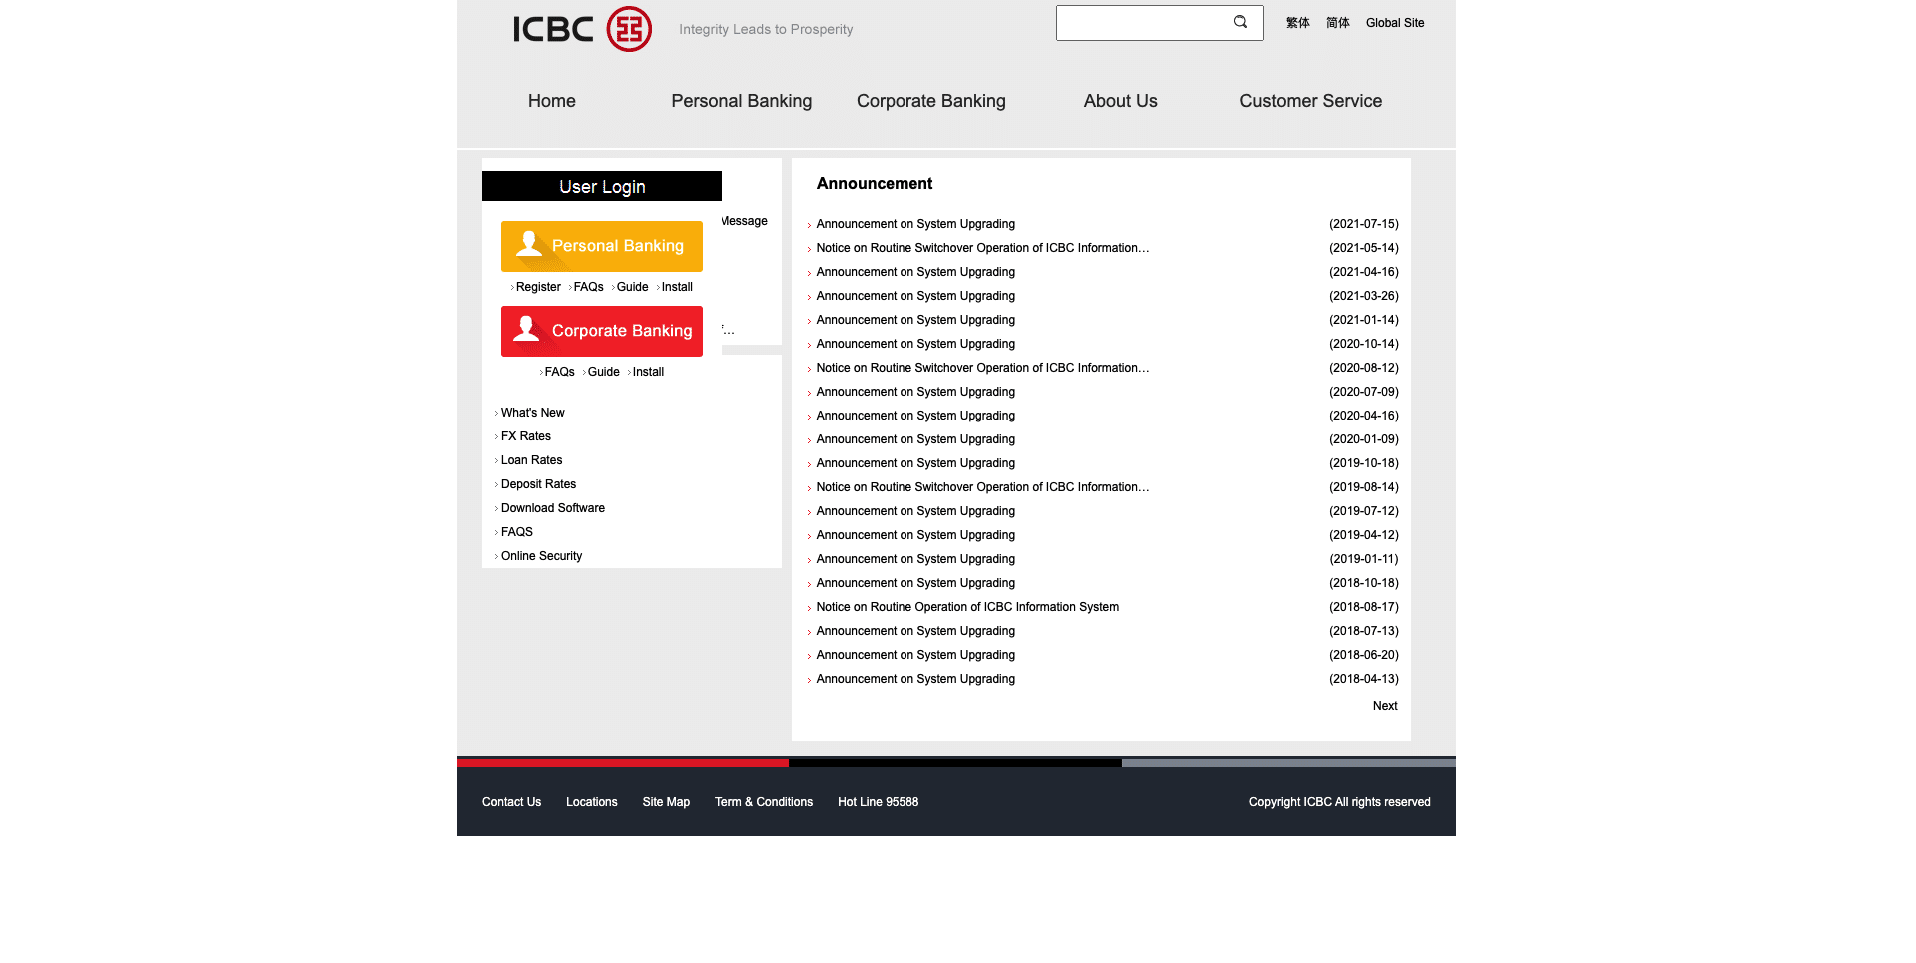Open the Switchover notice dated 2021-05-14

pyautogui.click(x=982, y=248)
